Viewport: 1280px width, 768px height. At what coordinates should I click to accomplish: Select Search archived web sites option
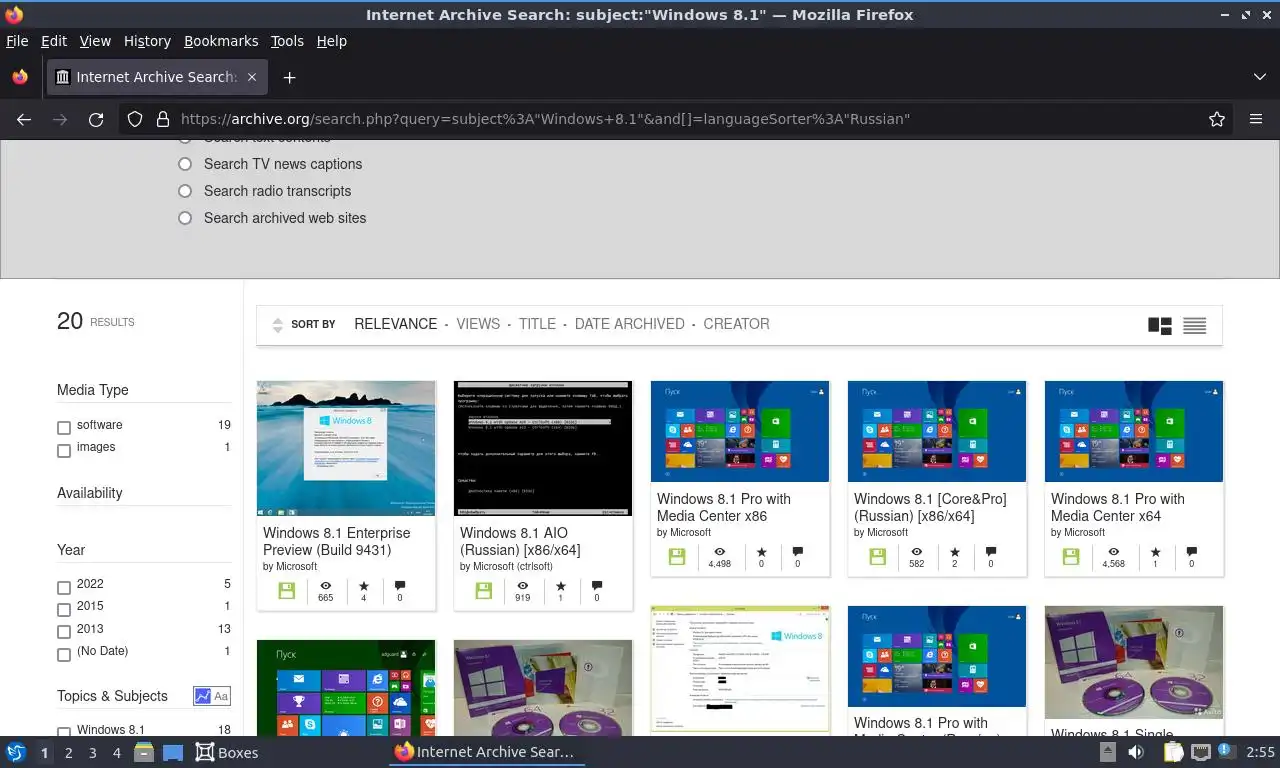(184, 218)
